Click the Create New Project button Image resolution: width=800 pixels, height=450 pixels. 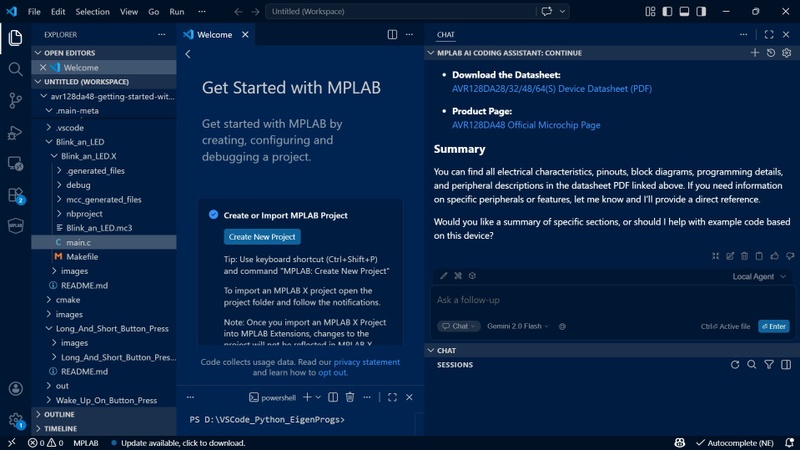click(262, 237)
